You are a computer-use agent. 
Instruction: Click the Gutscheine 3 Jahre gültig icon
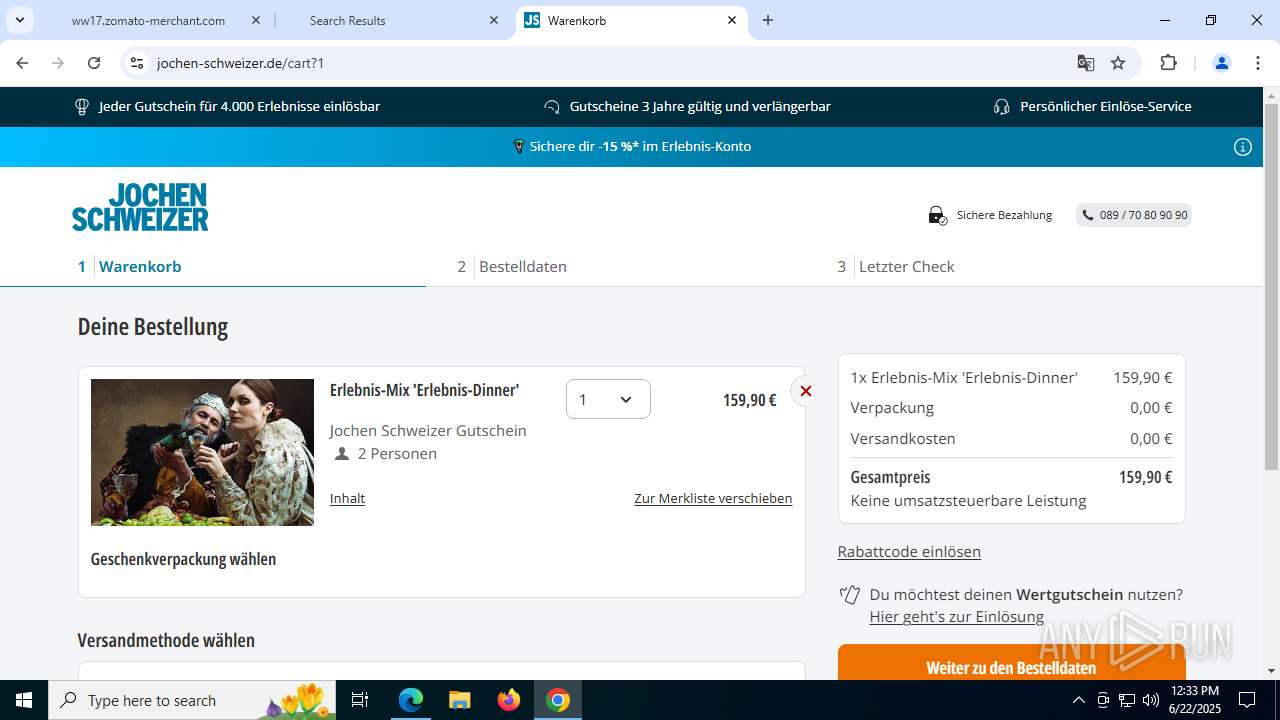[551, 107]
